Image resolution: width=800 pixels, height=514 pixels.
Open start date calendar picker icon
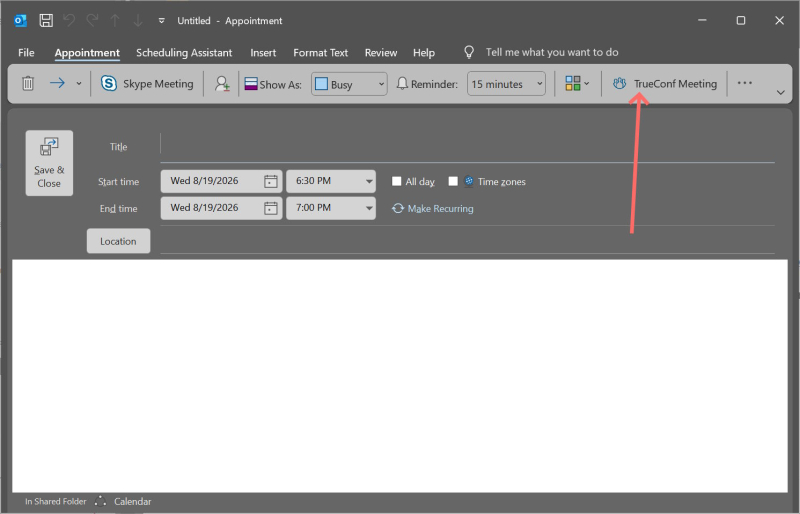click(x=270, y=181)
